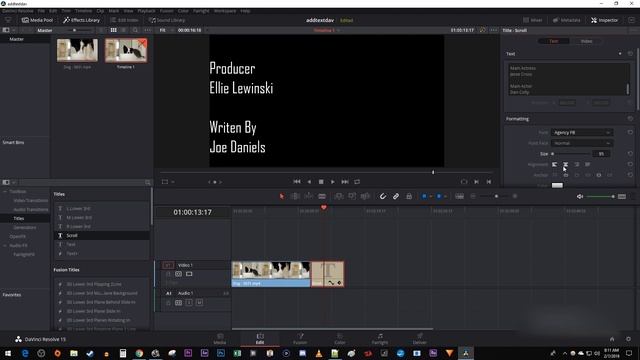Open the Fusion menu
Screen dimensions: 640x360
pos(167,11)
